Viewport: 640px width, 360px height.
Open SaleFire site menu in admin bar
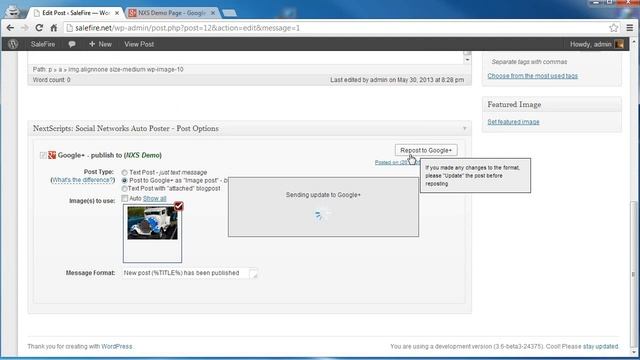[43, 44]
